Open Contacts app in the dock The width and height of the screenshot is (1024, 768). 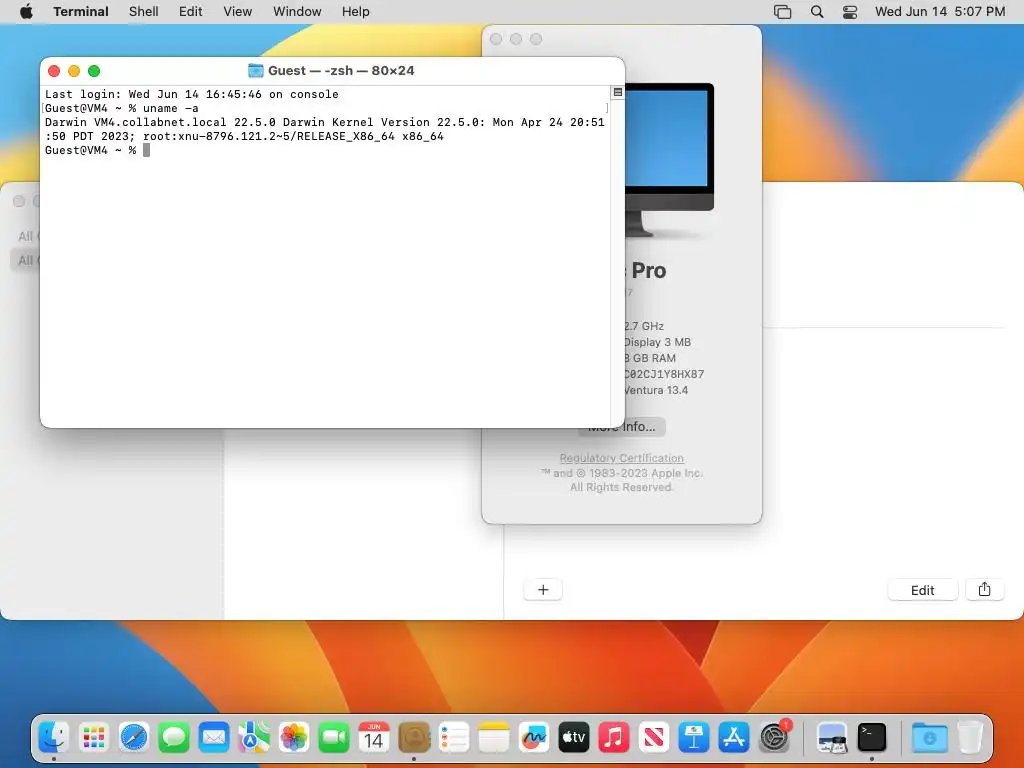click(x=414, y=737)
